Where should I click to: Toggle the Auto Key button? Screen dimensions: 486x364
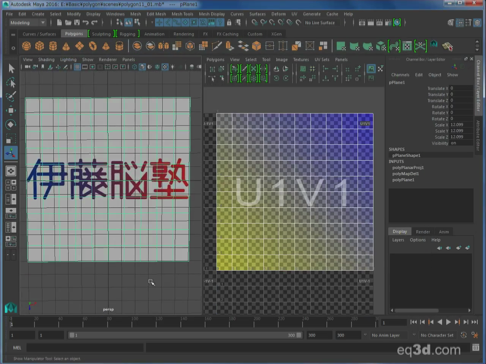point(463,335)
